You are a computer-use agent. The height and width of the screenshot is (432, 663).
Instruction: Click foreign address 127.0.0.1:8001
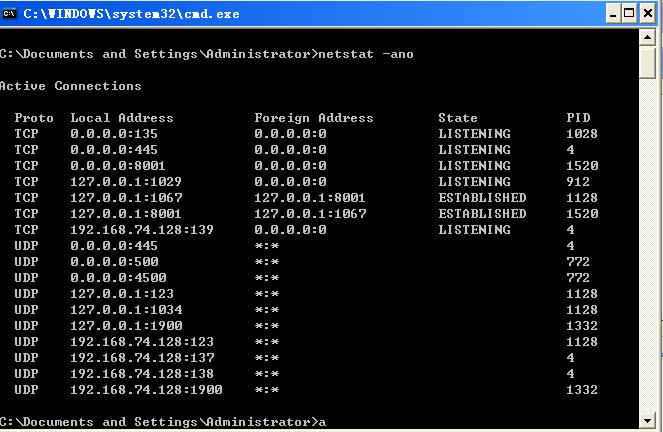pyautogui.click(x=310, y=198)
